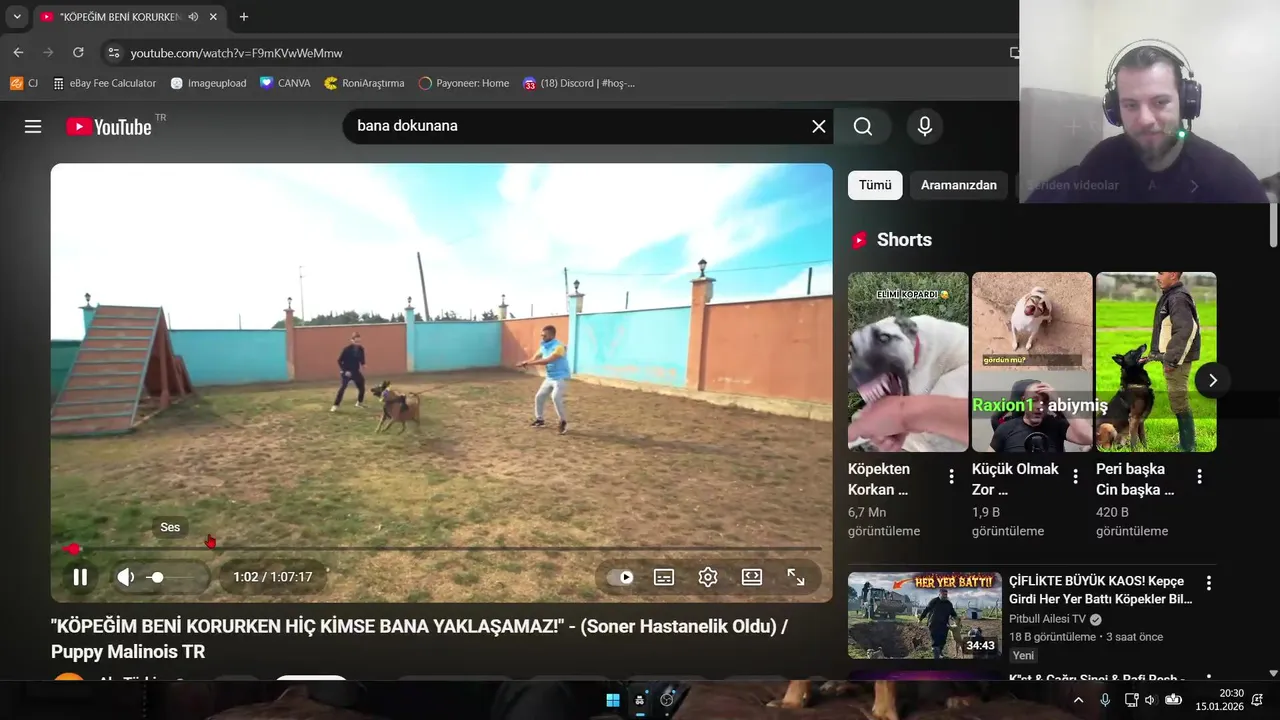Open the Discord bookmark
Image resolution: width=1280 pixels, height=720 pixels.
coord(579,83)
